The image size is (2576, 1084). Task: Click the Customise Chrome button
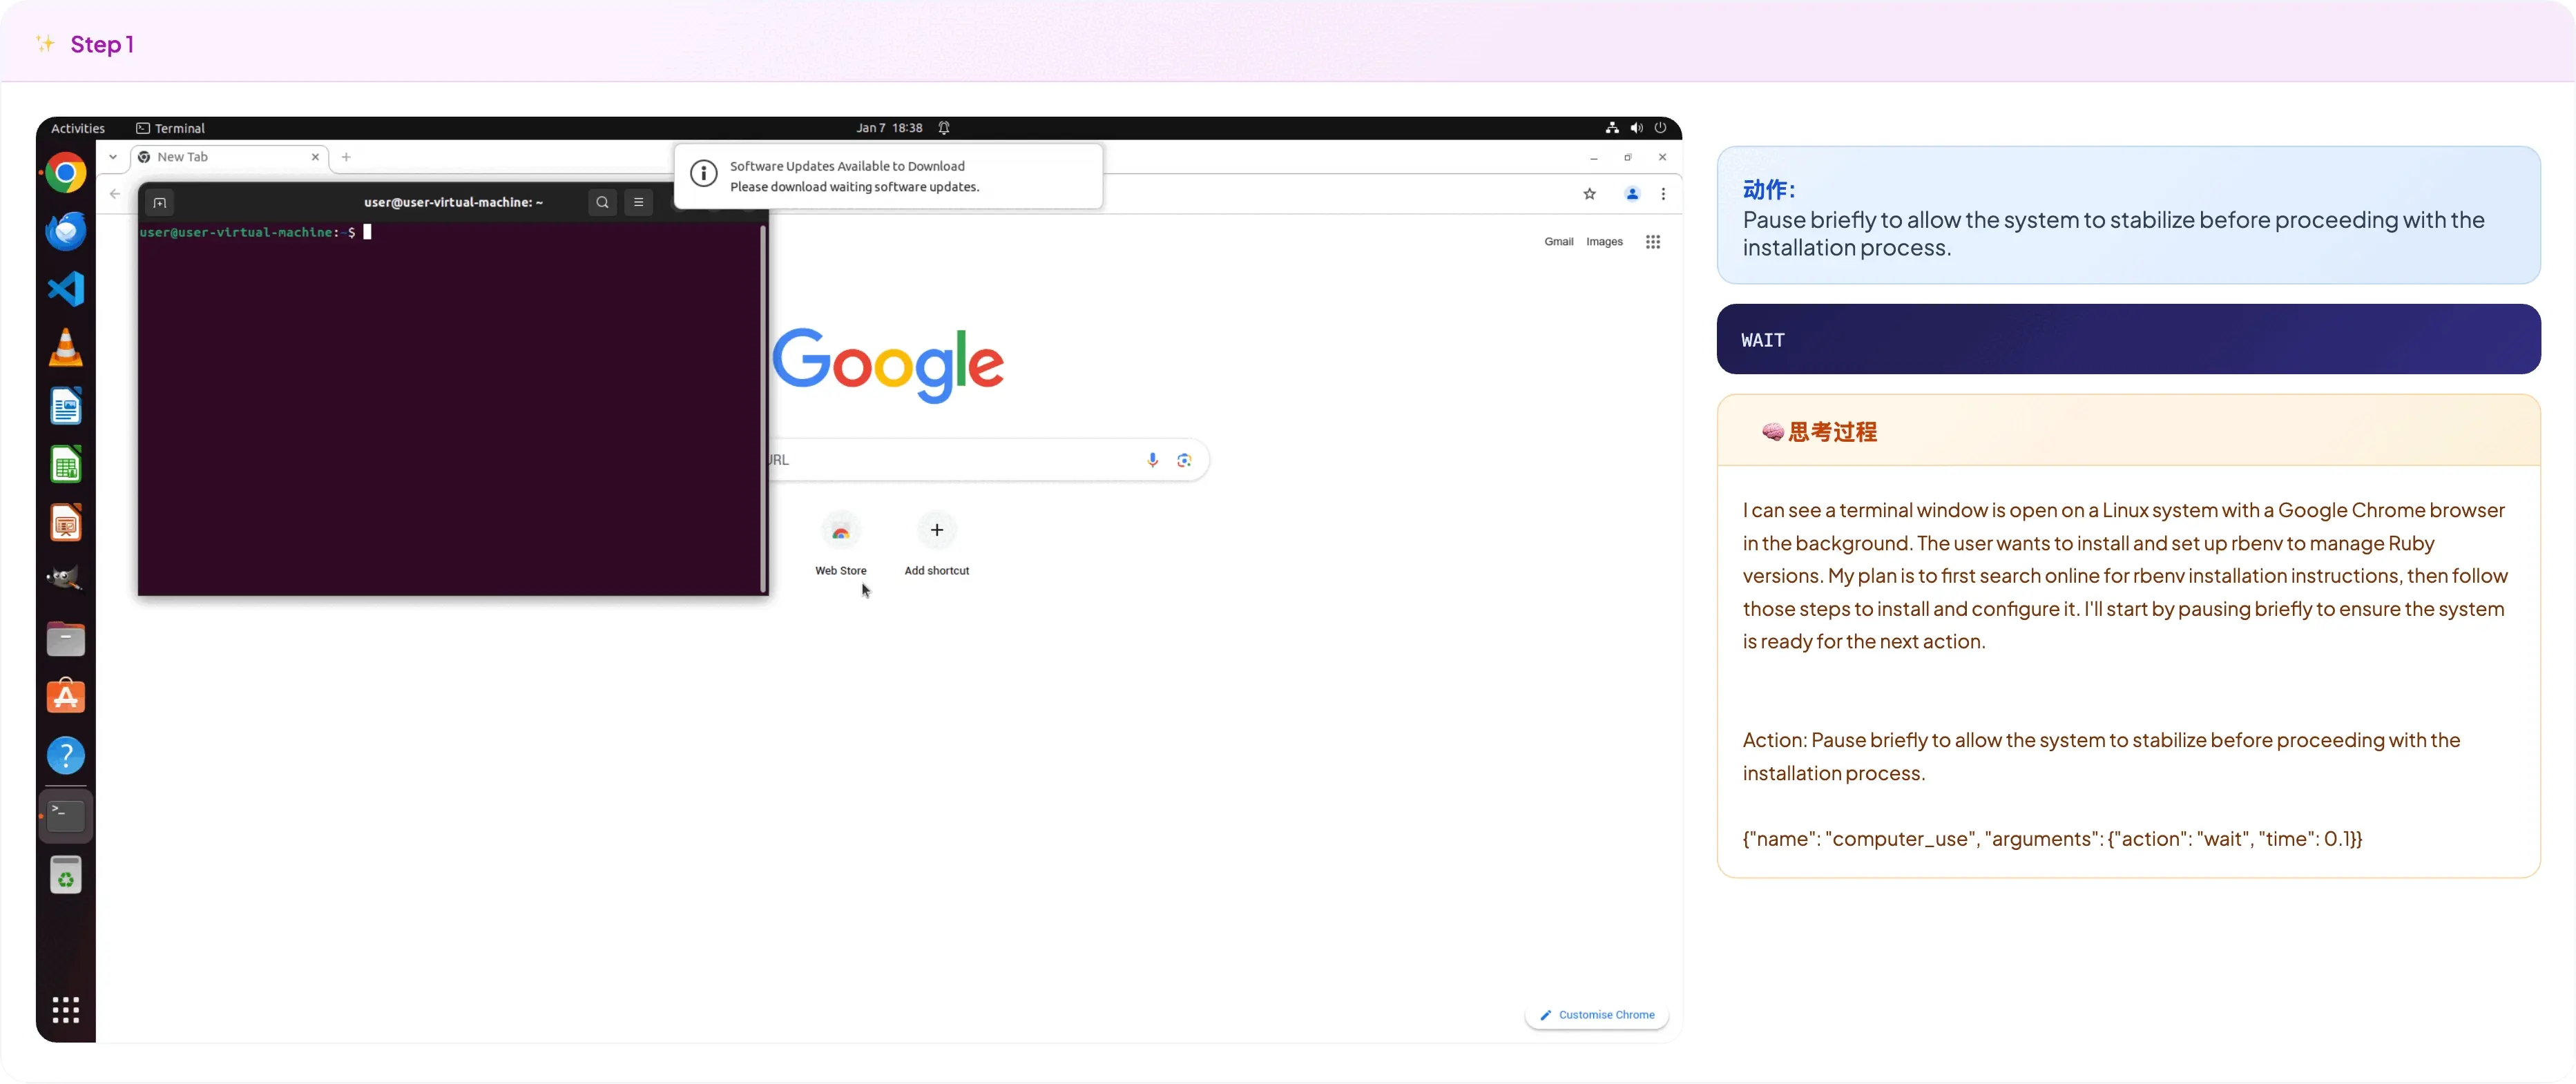(1596, 1015)
